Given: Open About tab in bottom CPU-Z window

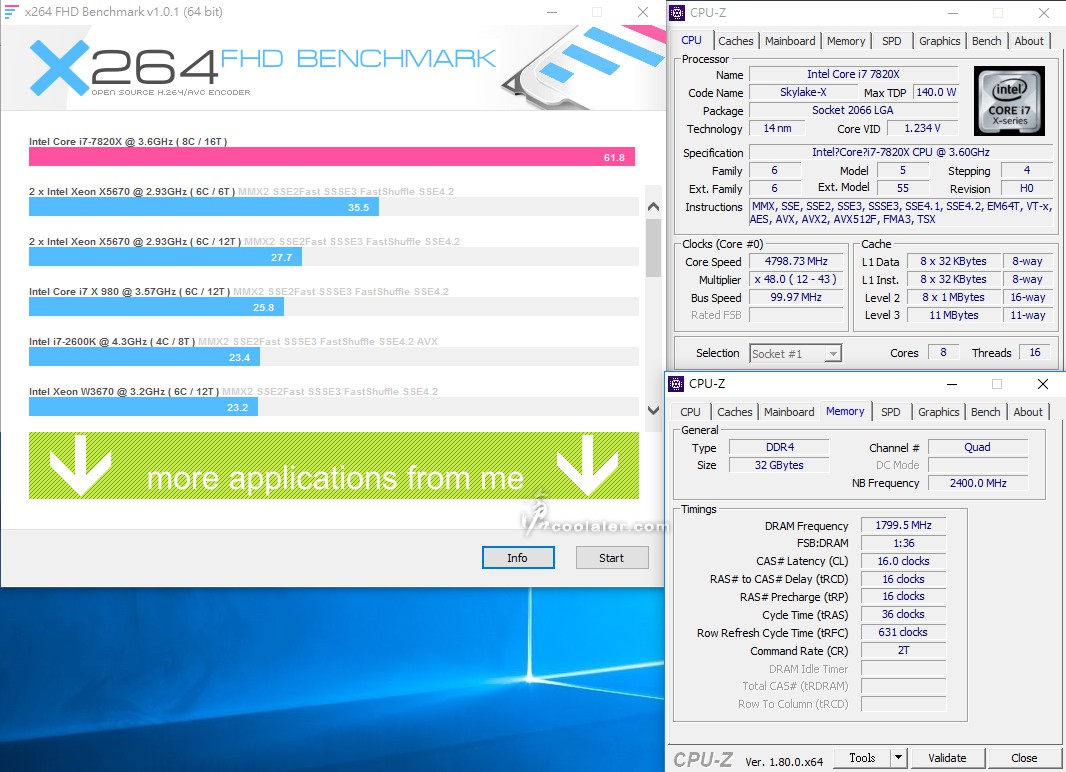Looking at the screenshot, I should coord(1028,412).
